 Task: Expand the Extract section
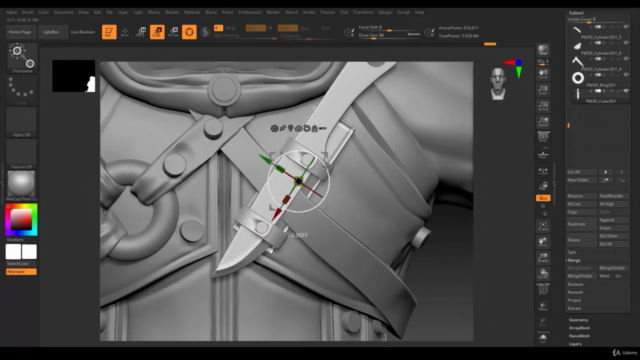pos(574,309)
